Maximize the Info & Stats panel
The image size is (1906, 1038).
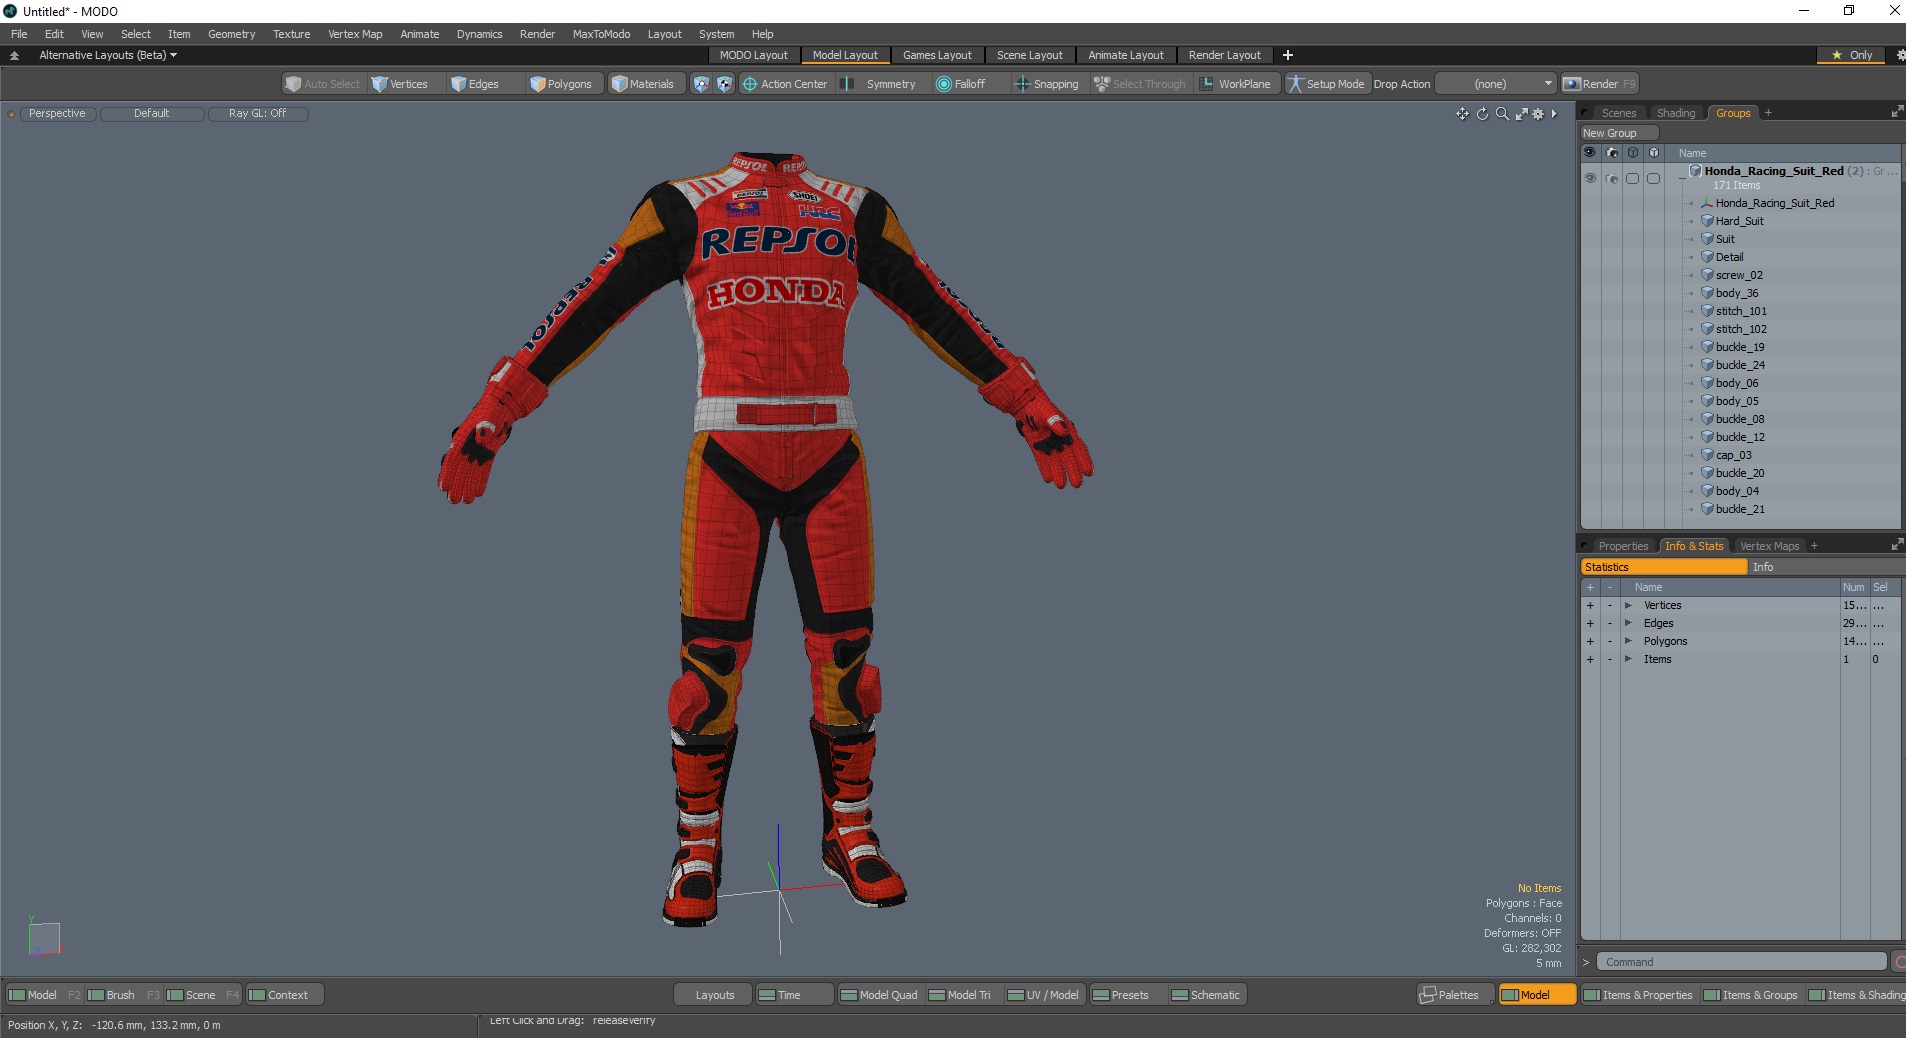[x=1896, y=545]
